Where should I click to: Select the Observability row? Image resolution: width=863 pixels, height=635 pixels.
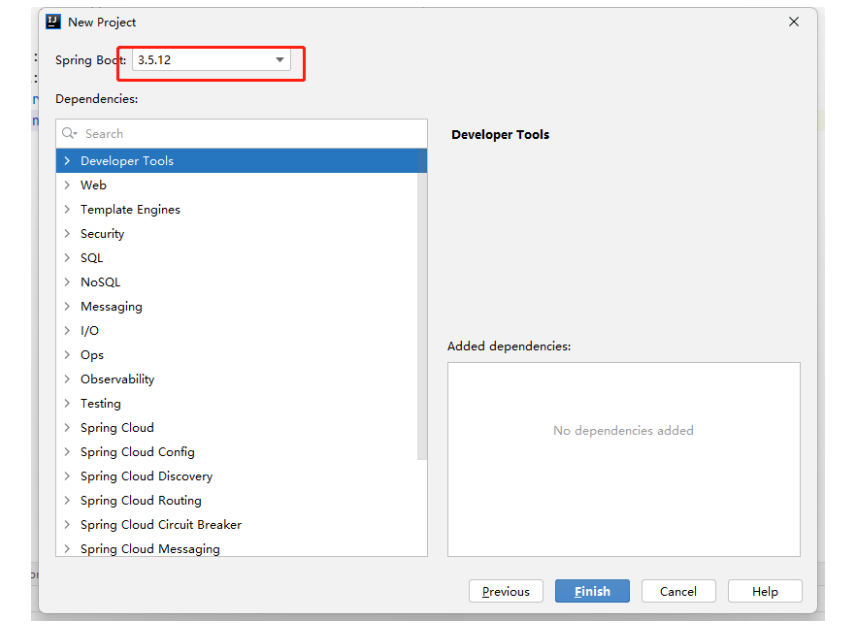[x=237, y=379]
